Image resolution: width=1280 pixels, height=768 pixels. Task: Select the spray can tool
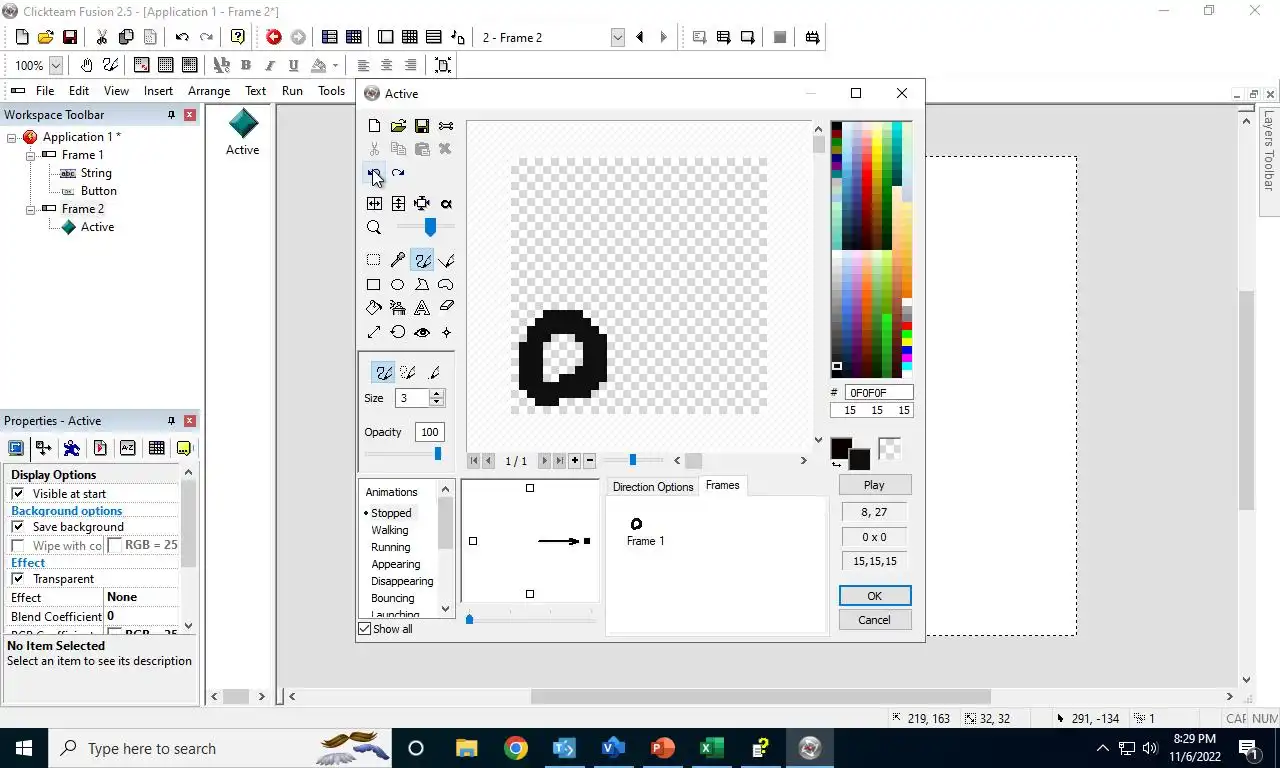pyautogui.click(x=398, y=308)
